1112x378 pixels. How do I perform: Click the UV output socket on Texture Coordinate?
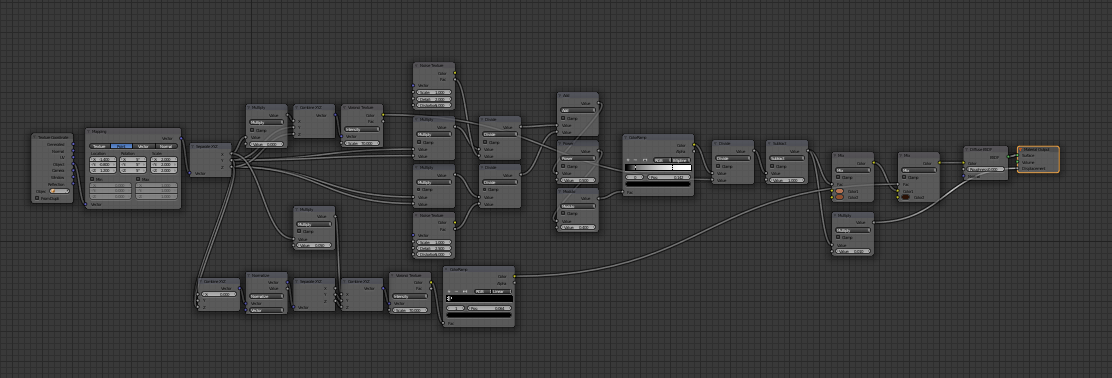[73, 157]
